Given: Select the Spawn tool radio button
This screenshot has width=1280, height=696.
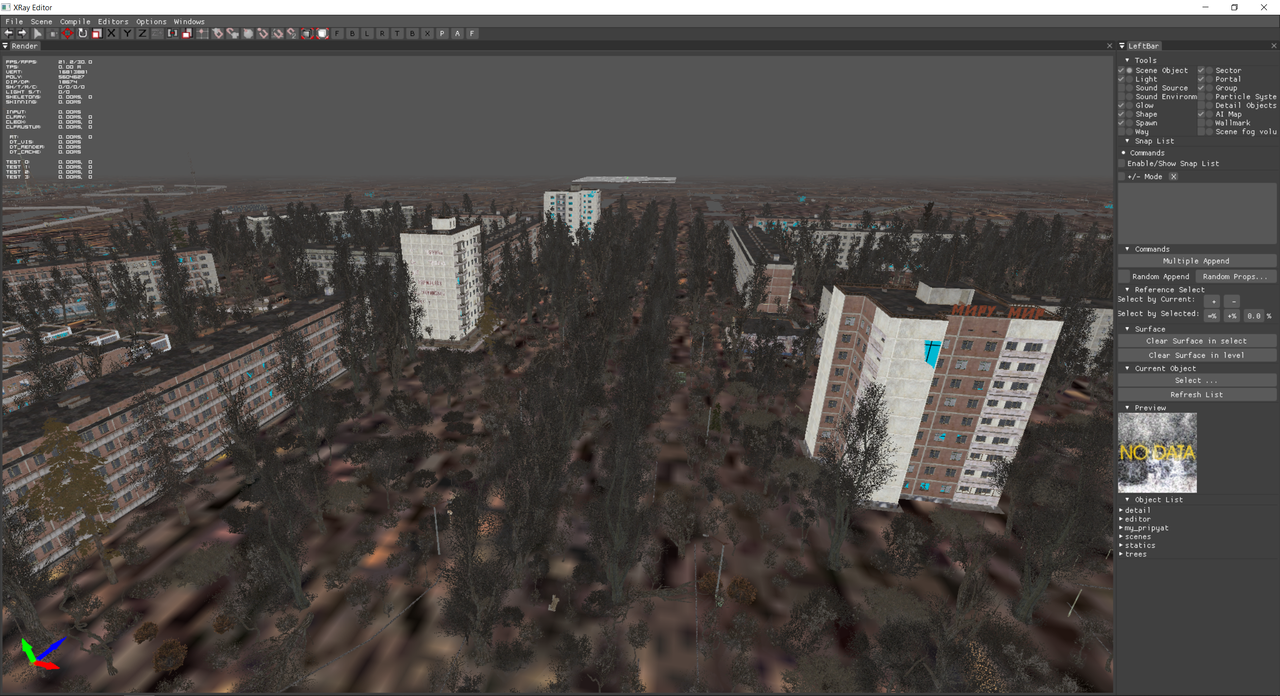Looking at the screenshot, I should click(x=1130, y=123).
